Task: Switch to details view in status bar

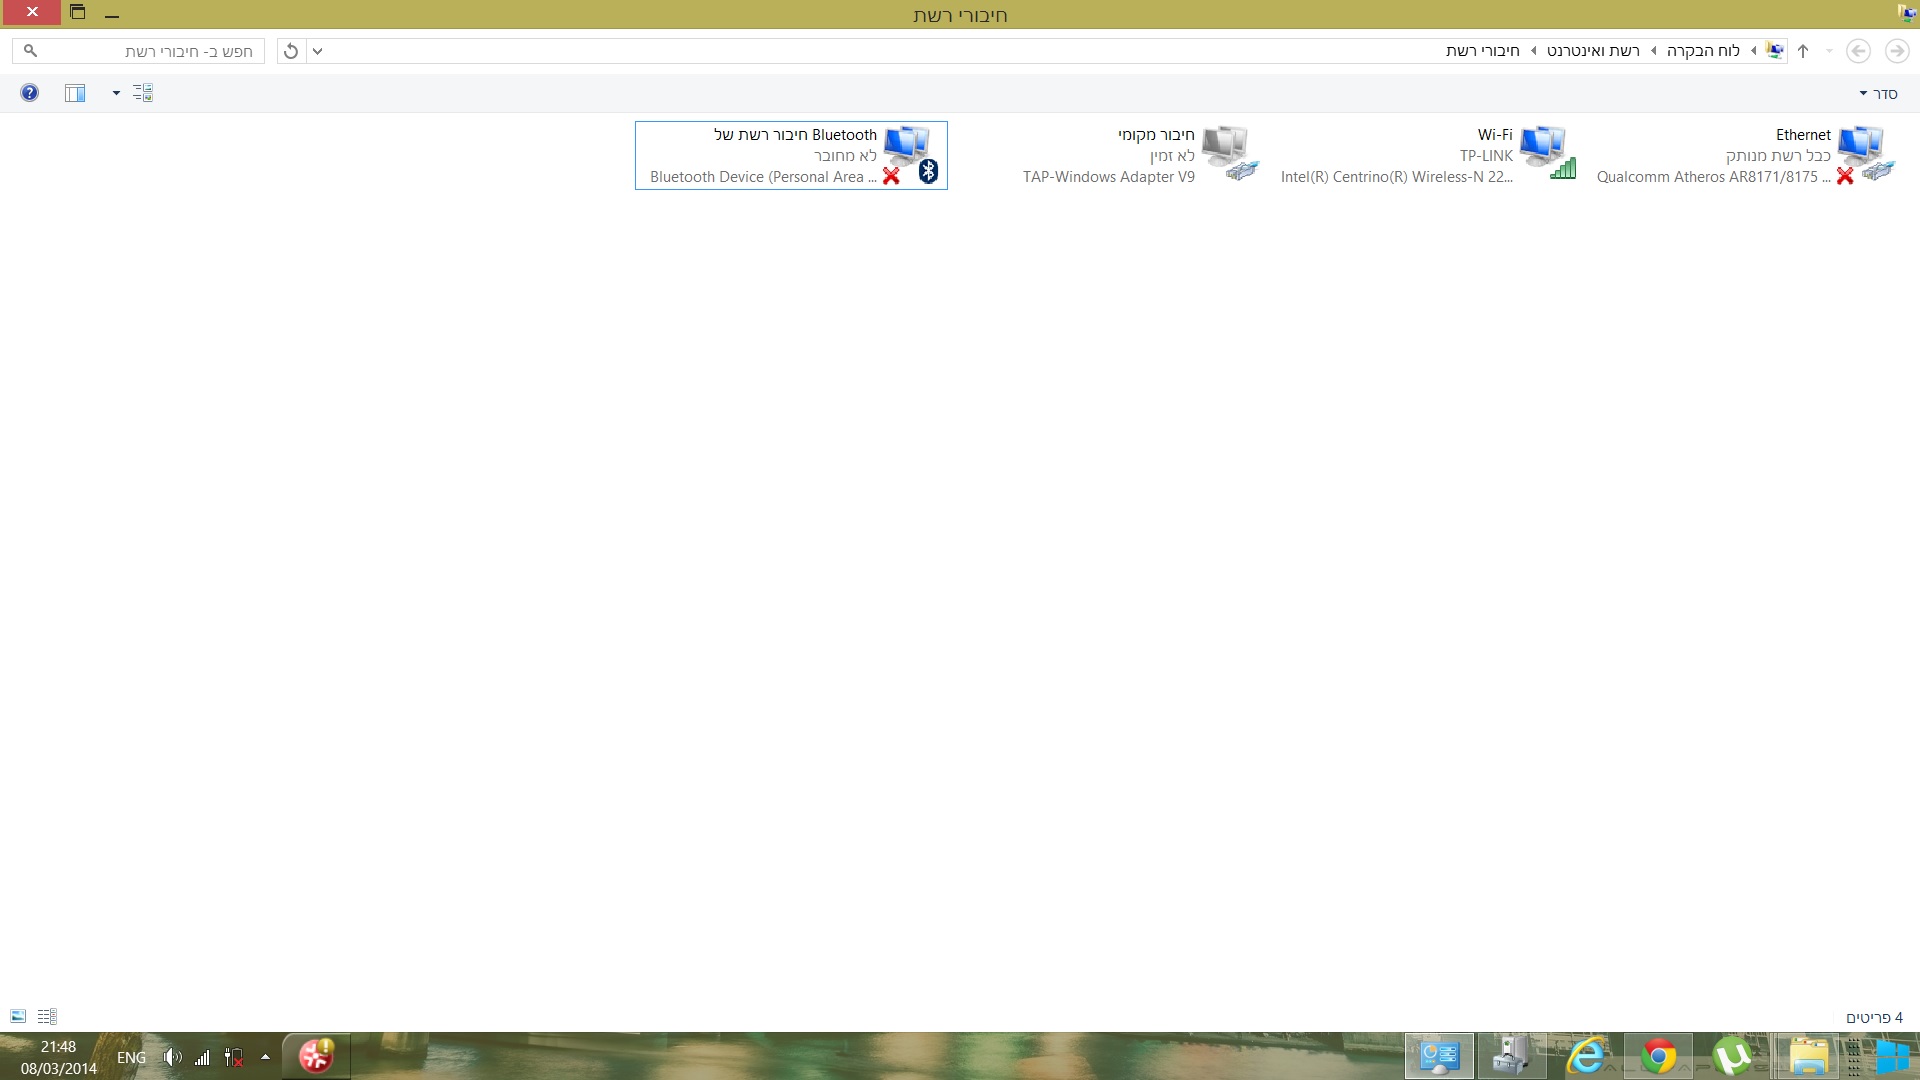Action: point(47,1017)
